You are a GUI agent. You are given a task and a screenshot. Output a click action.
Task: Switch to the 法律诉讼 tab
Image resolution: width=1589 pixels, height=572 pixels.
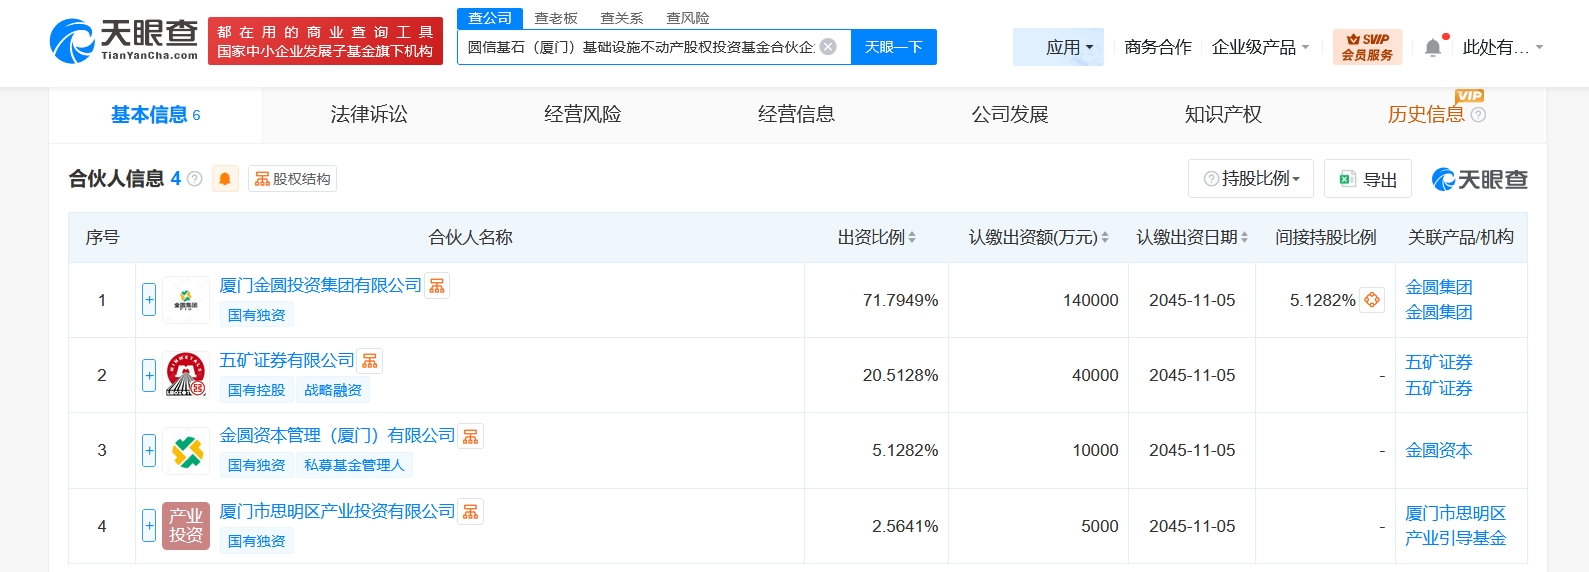tap(369, 115)
